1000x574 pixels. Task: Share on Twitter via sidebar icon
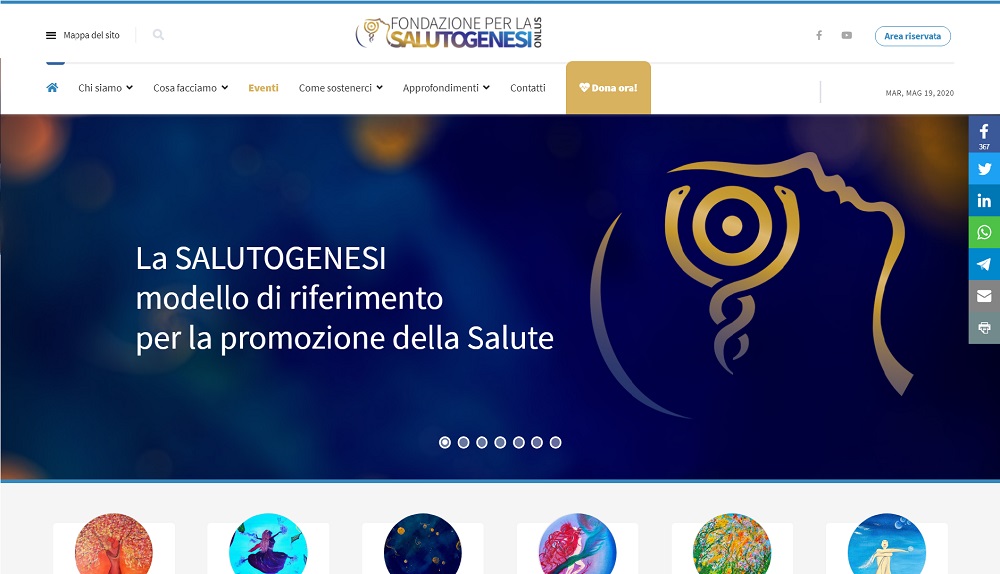click(x=984, y=168)
